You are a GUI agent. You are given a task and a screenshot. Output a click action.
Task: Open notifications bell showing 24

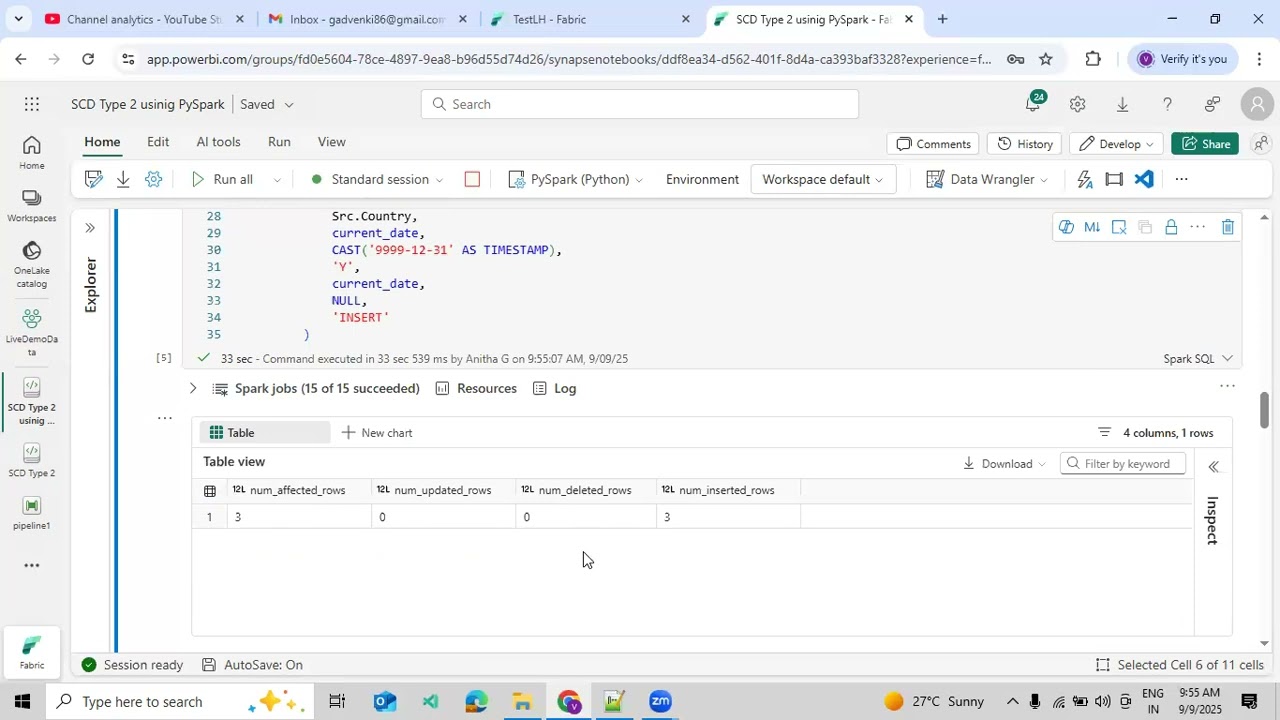pos(1033,103)
